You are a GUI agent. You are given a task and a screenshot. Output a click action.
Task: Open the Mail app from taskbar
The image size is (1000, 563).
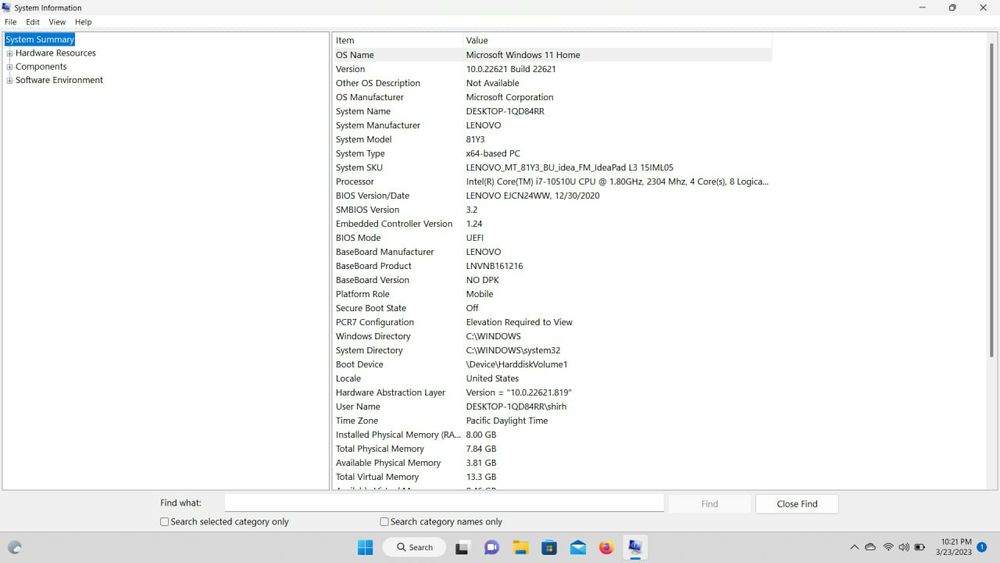(578, 547)
